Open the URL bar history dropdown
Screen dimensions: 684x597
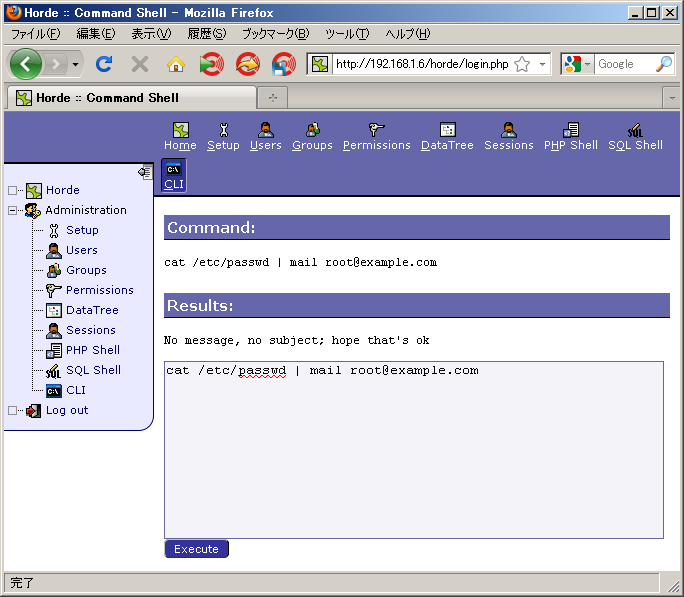pyautogui.click(x=542, y=65)
